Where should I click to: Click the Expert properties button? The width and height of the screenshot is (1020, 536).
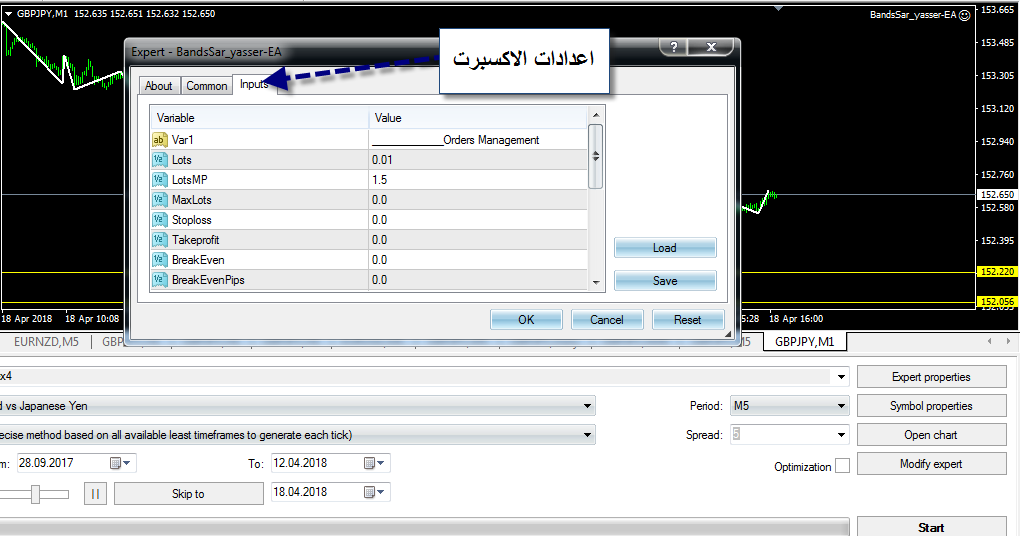point(931,377)
